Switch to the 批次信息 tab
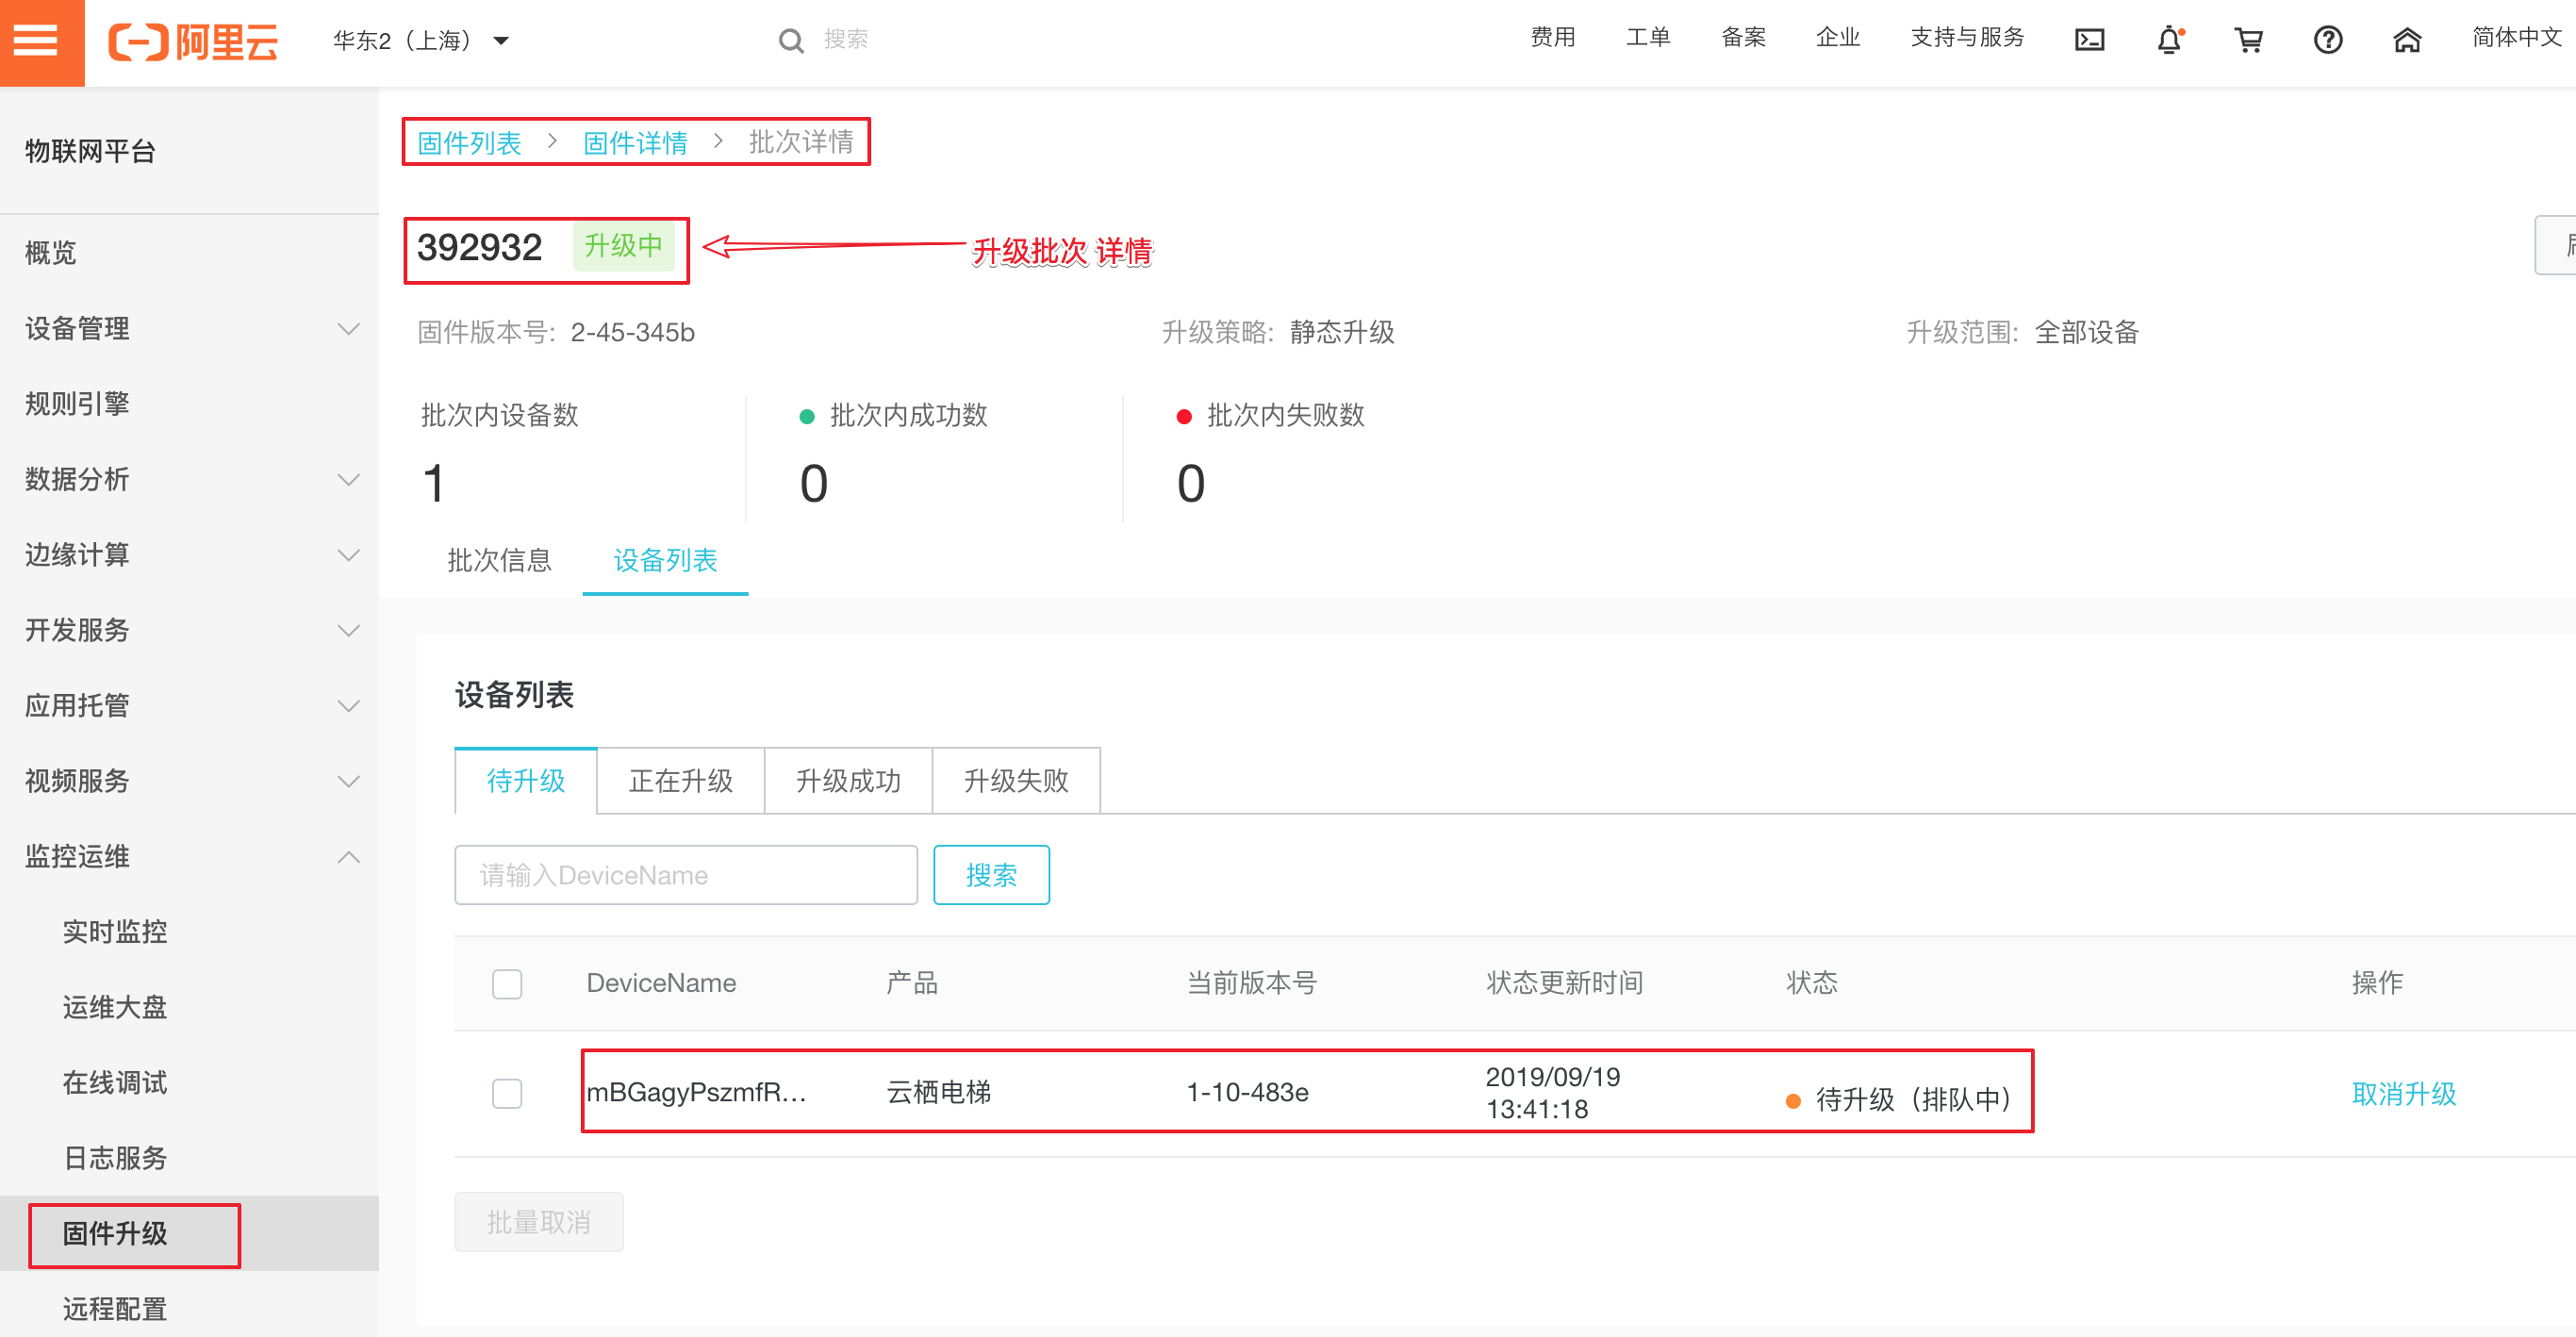The width and height of the screenshot is (2576, 1337). 499,560
